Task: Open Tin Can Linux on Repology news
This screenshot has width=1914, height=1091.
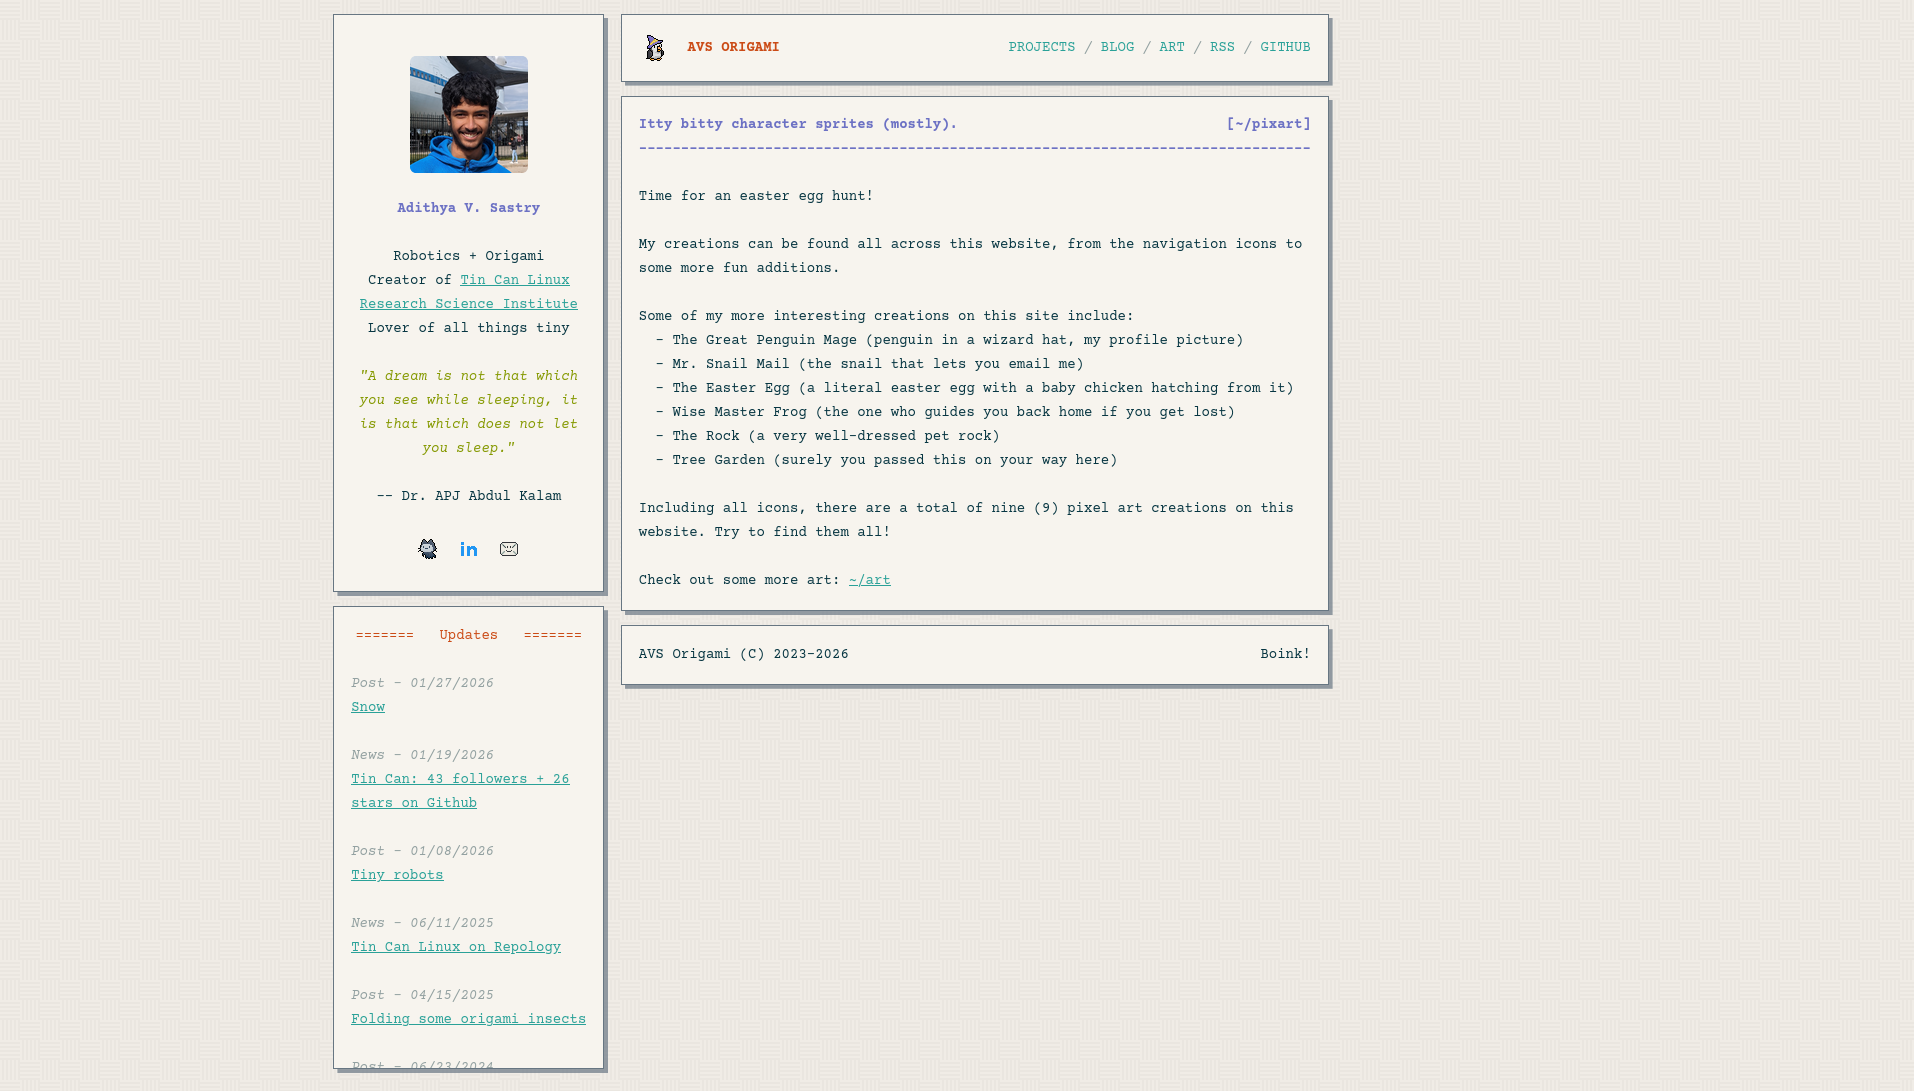Action: (x=456, y=948)
